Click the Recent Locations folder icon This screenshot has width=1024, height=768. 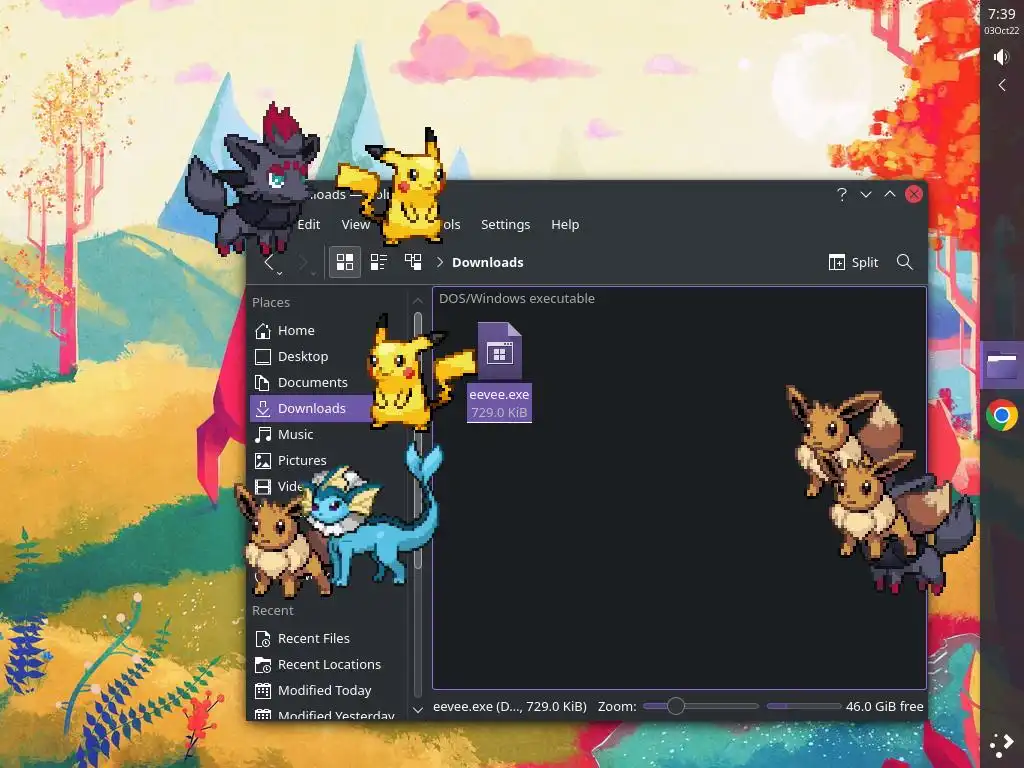click(263, 665)
